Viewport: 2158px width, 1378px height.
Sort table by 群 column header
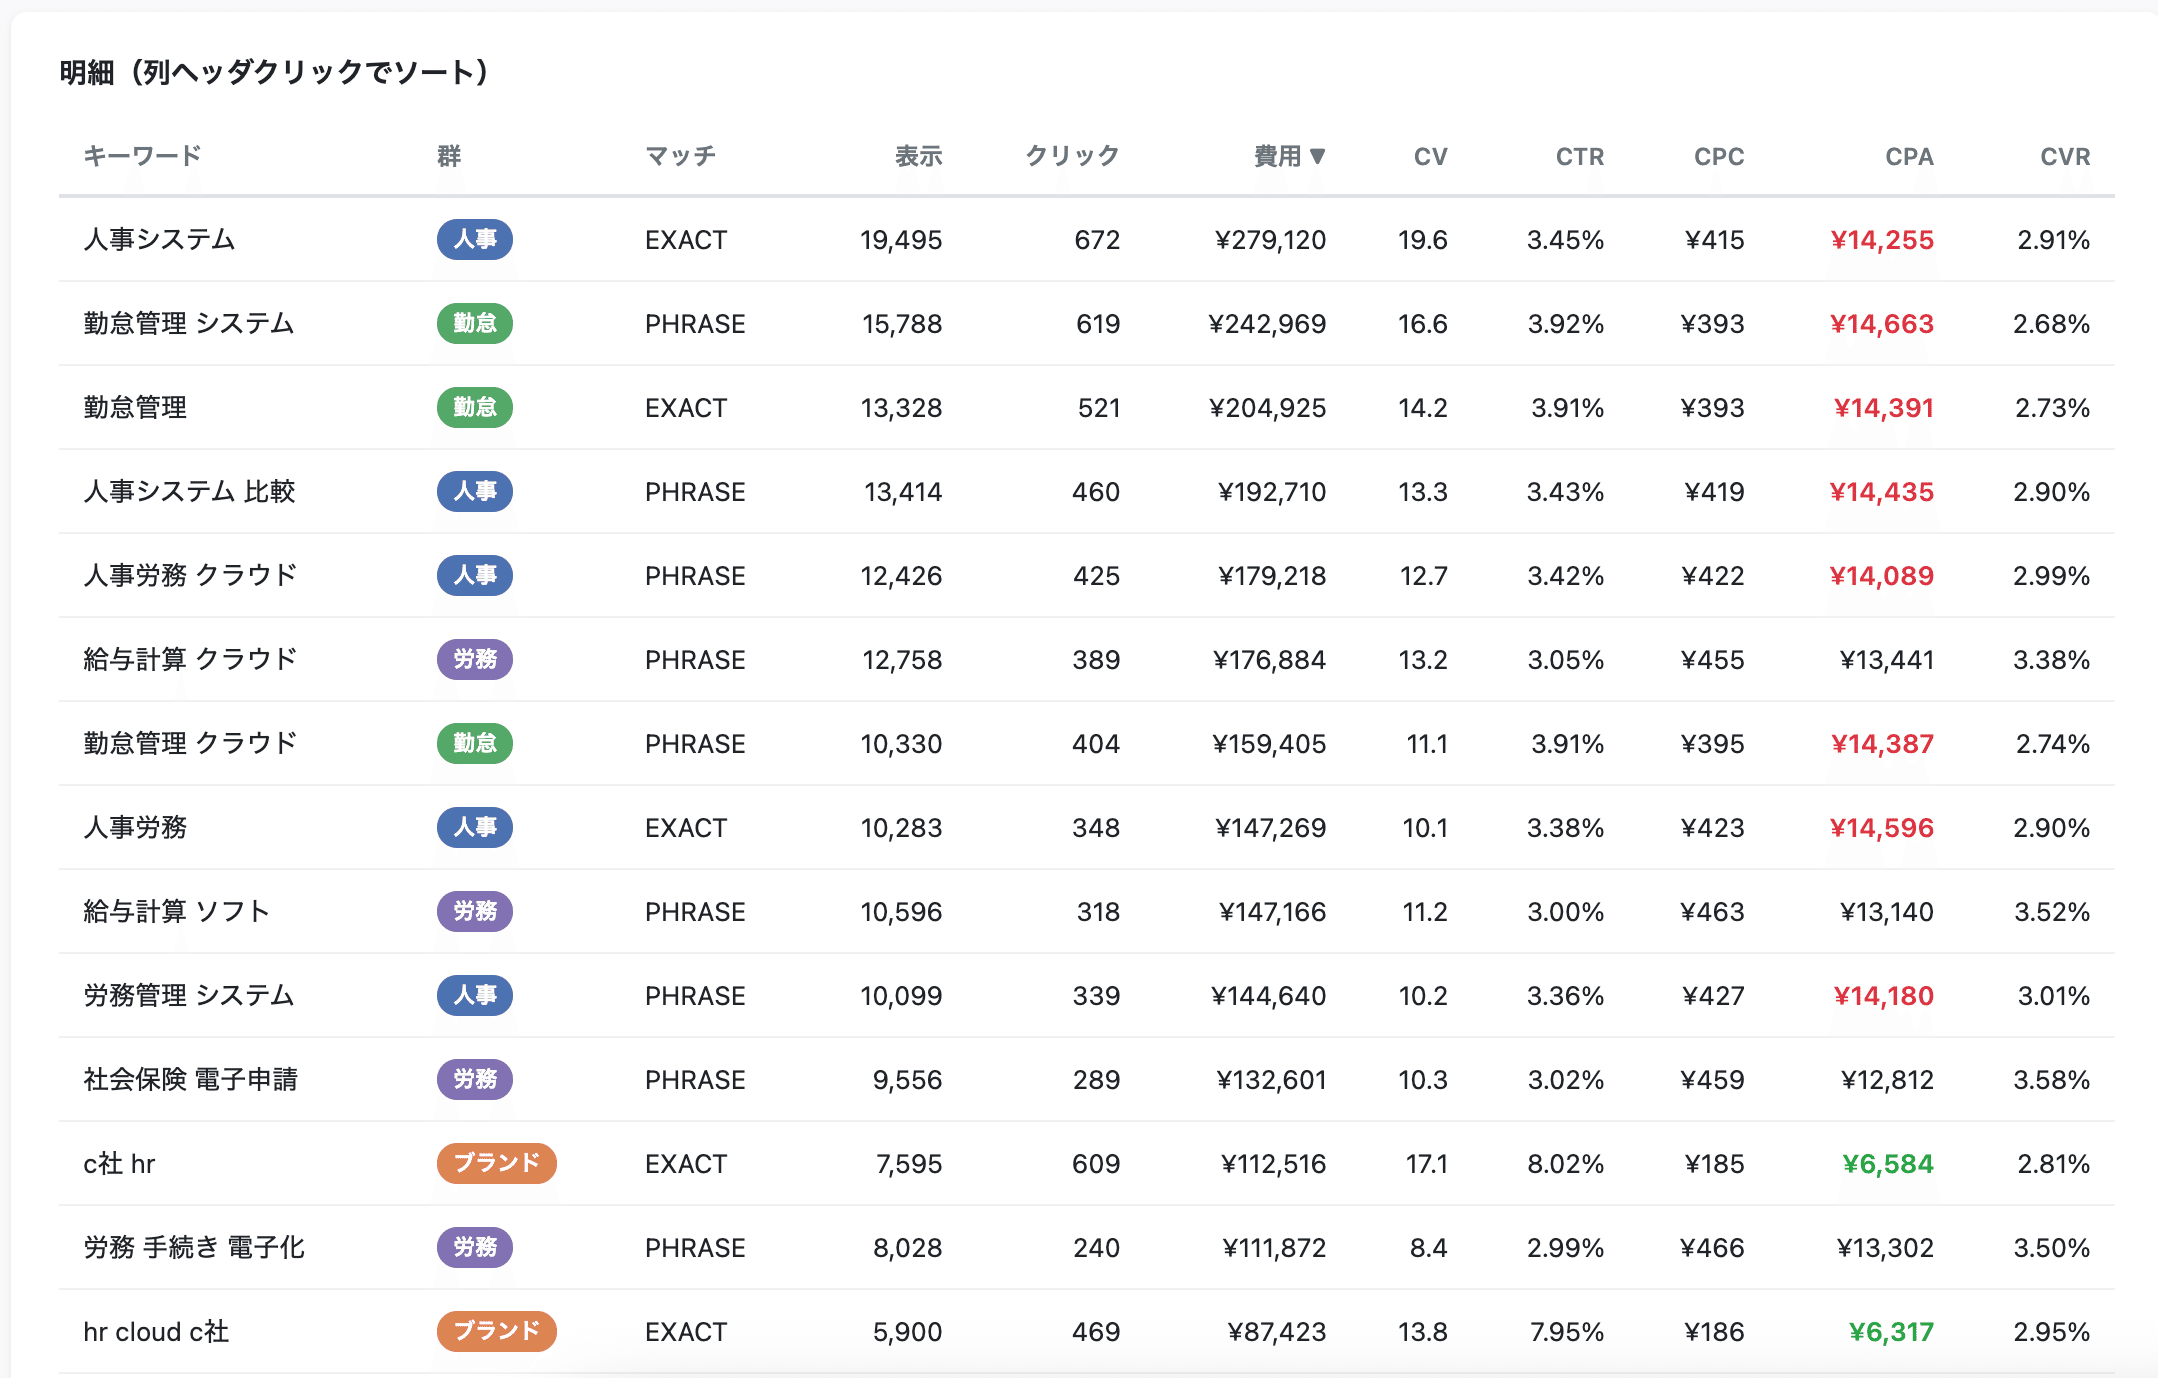449,156
